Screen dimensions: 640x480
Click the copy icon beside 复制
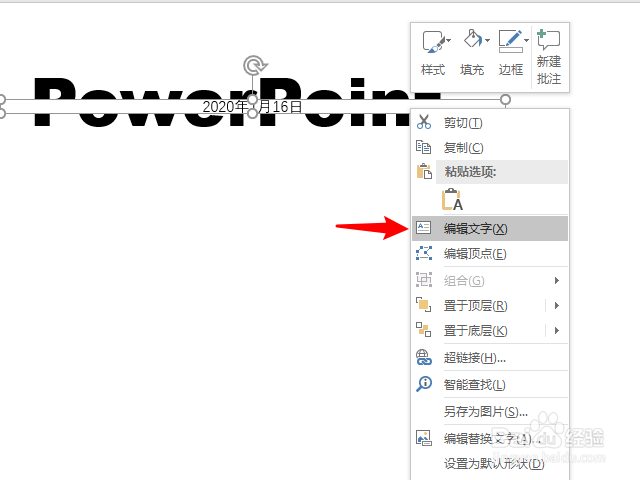point(424,147)
